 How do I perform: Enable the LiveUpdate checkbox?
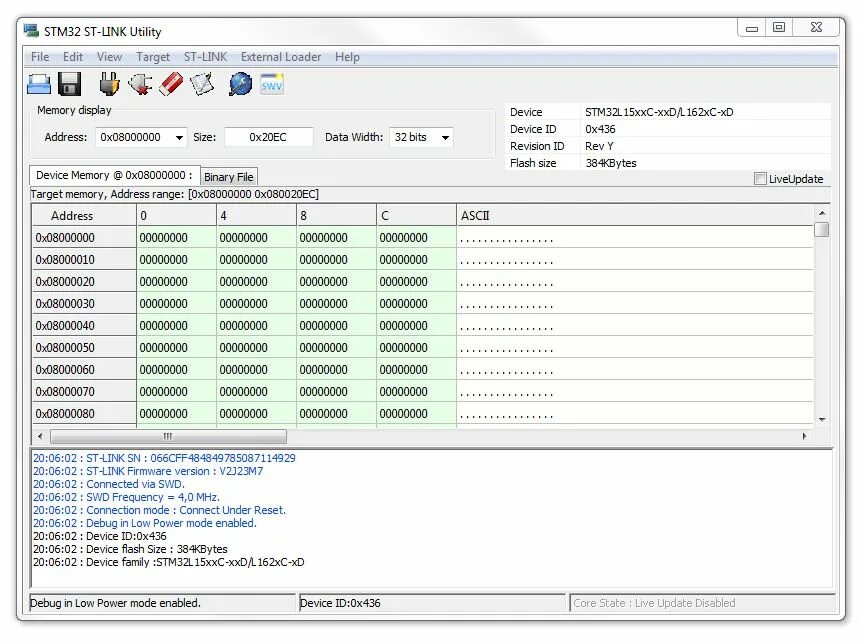click(760, 179)
